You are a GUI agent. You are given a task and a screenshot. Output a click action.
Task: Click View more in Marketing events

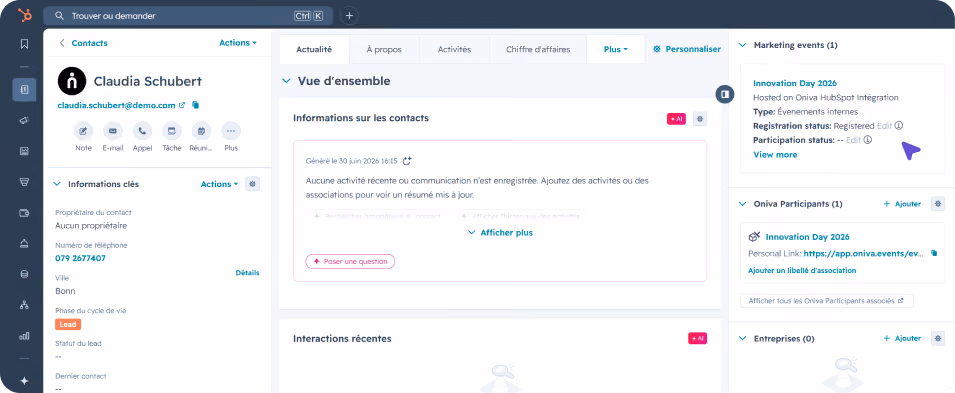[x=775, y=155]
